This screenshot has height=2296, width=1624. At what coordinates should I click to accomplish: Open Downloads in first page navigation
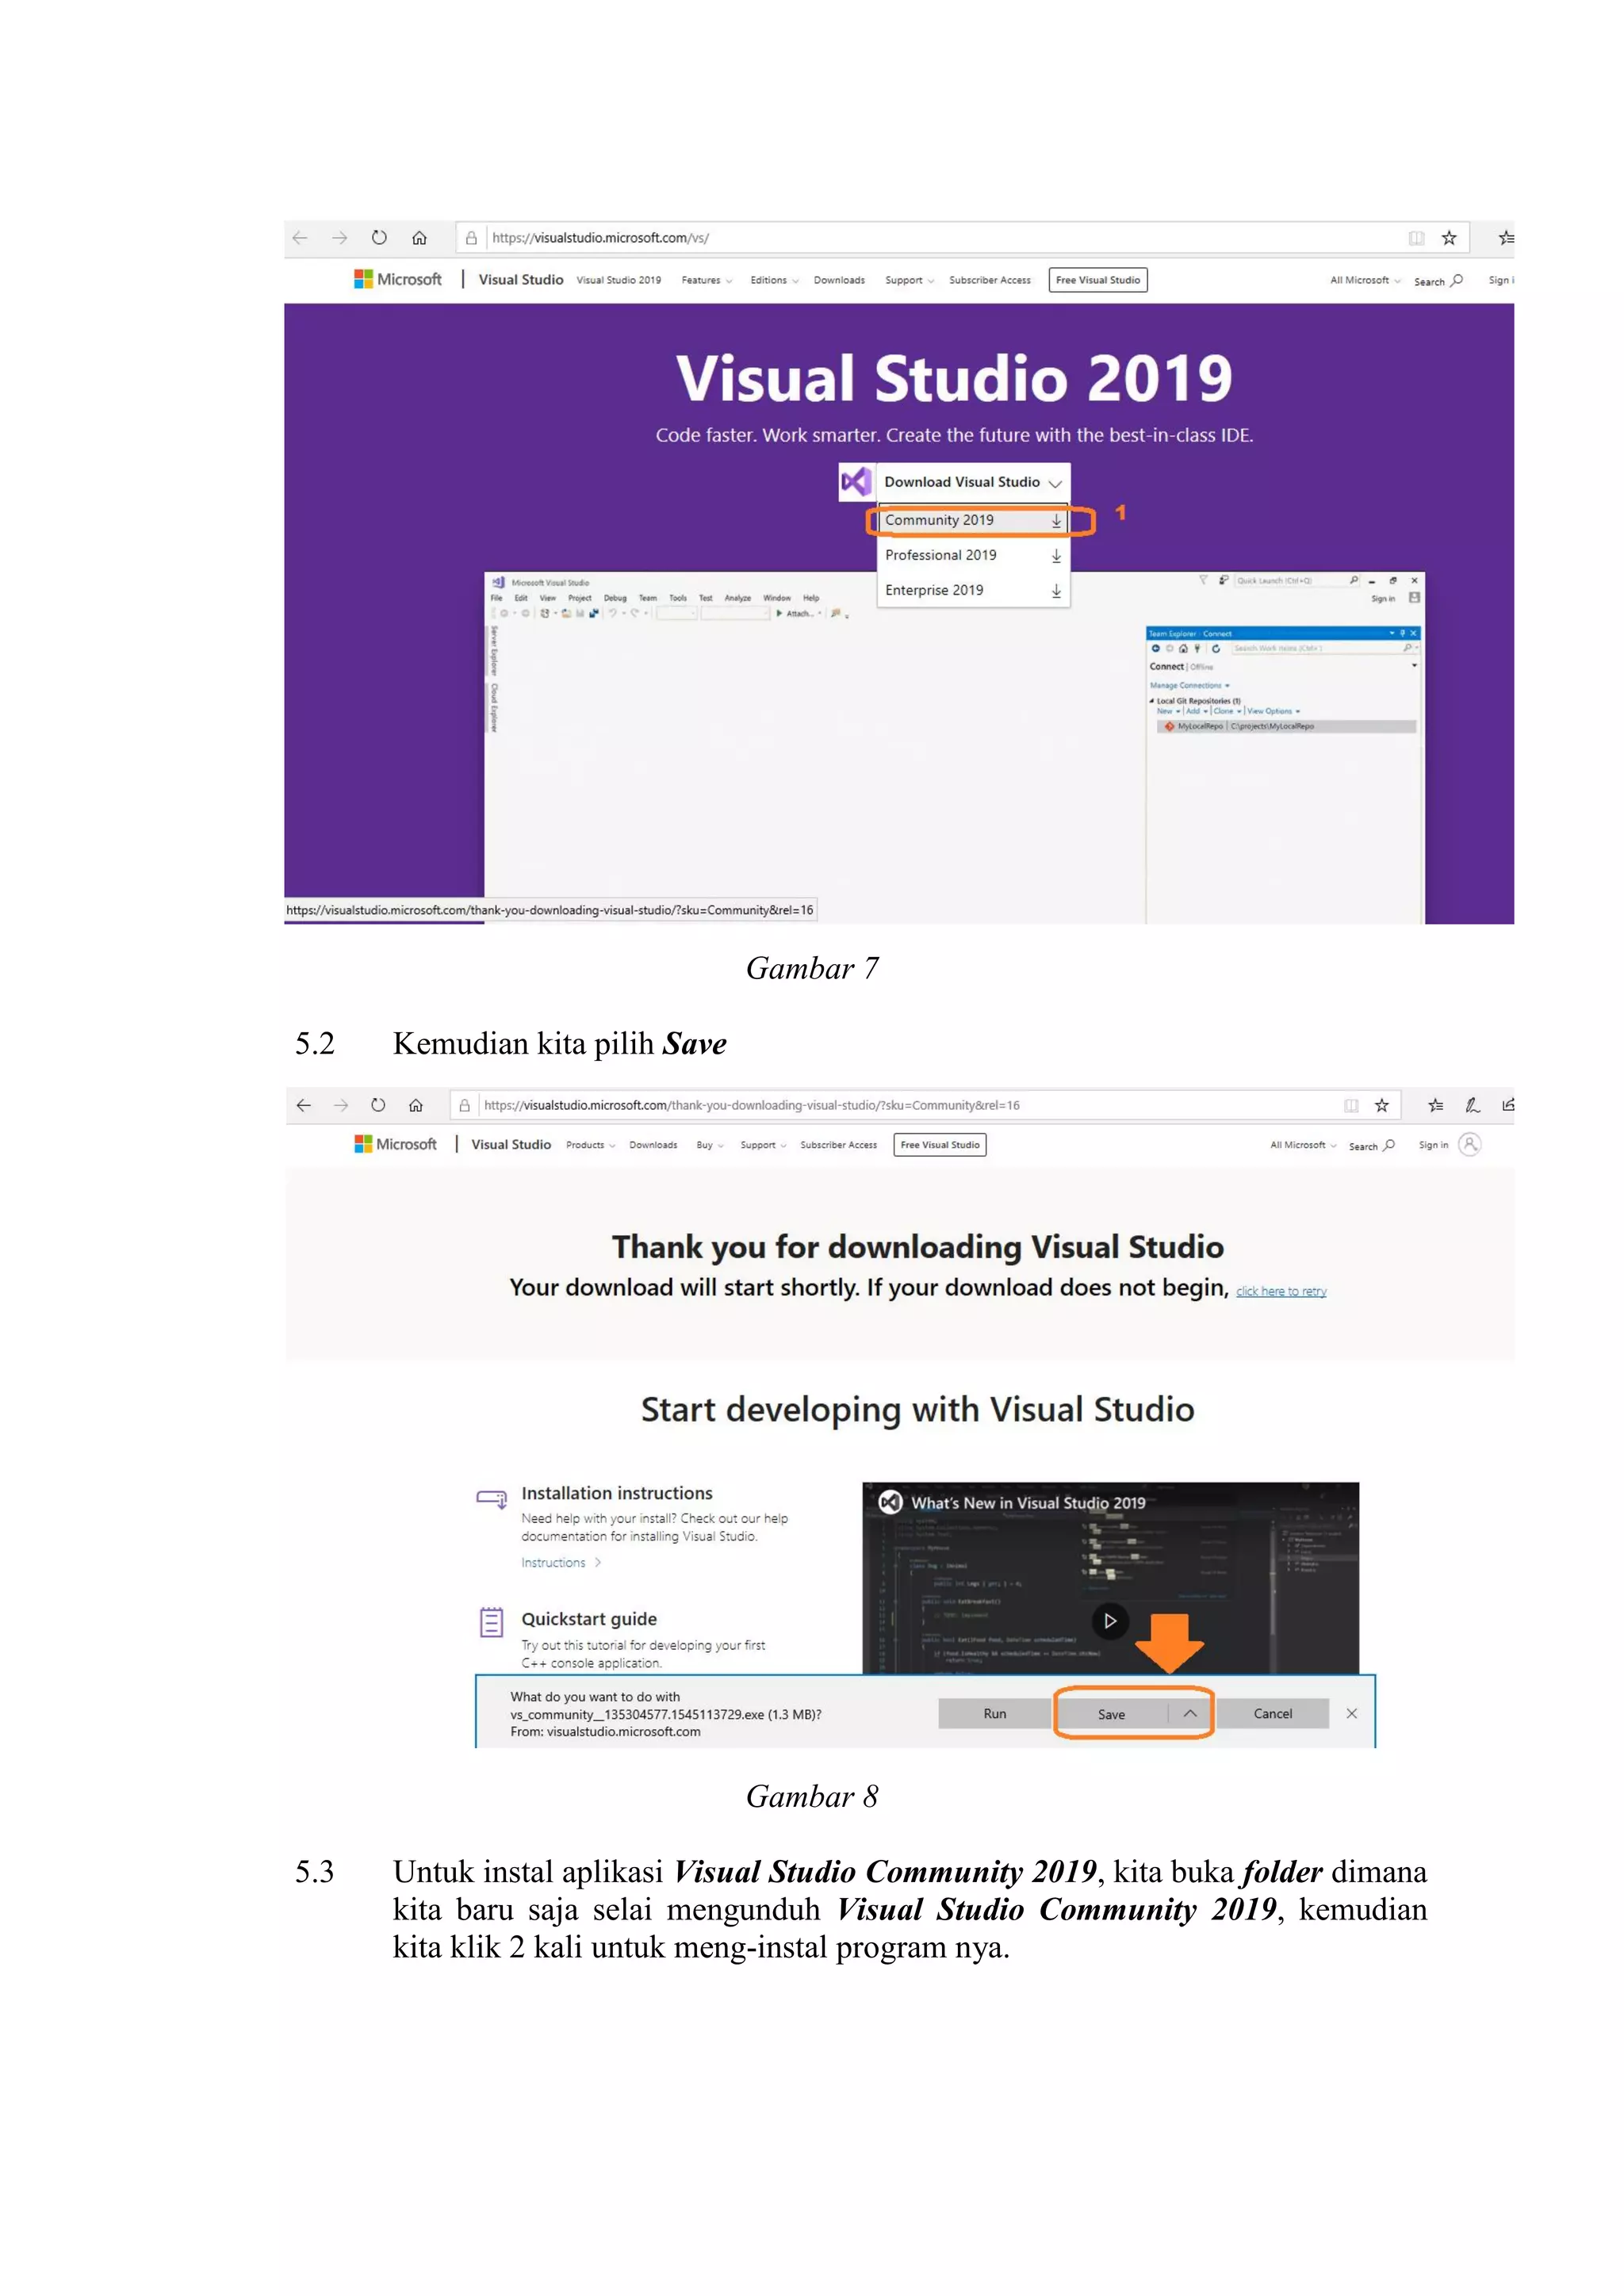[839, 280]
